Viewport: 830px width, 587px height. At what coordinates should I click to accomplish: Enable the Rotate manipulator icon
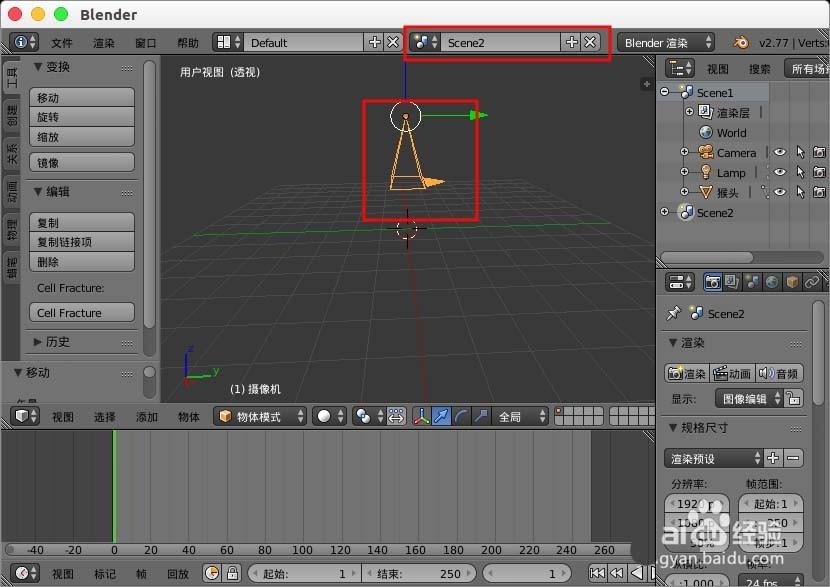(462, 417)
